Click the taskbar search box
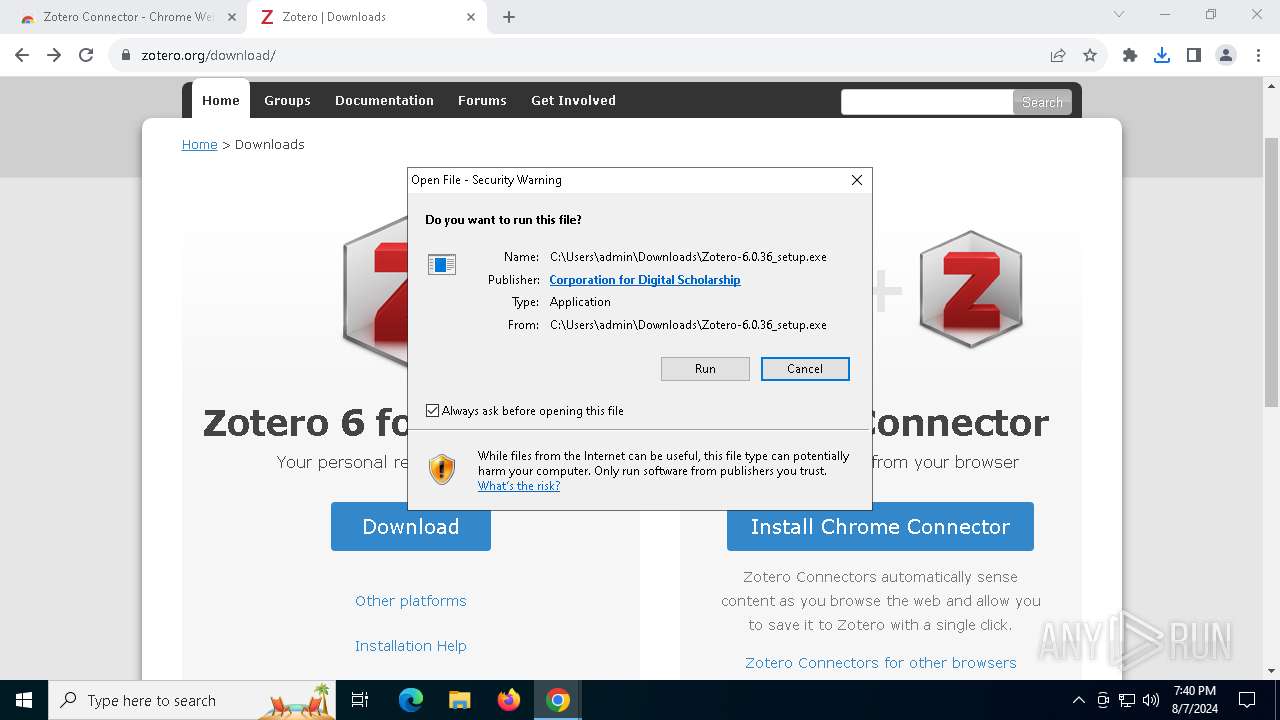This screenshot has height=720, width=1280. 193,700
